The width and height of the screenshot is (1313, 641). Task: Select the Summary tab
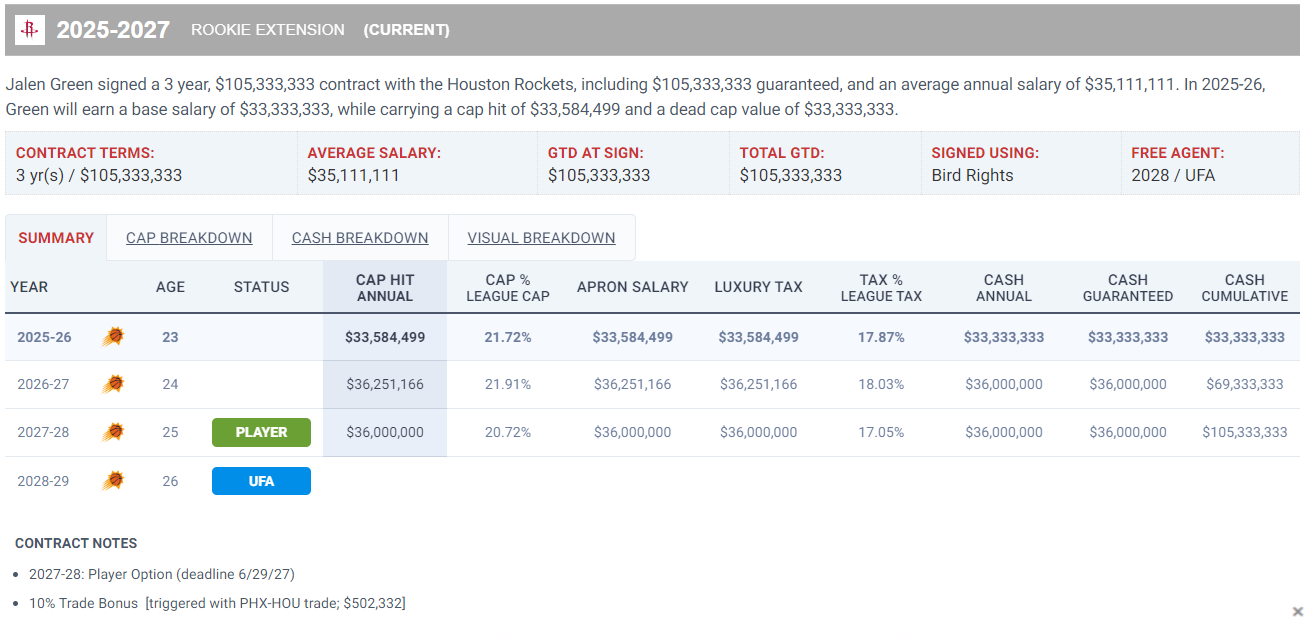(56, 238)
